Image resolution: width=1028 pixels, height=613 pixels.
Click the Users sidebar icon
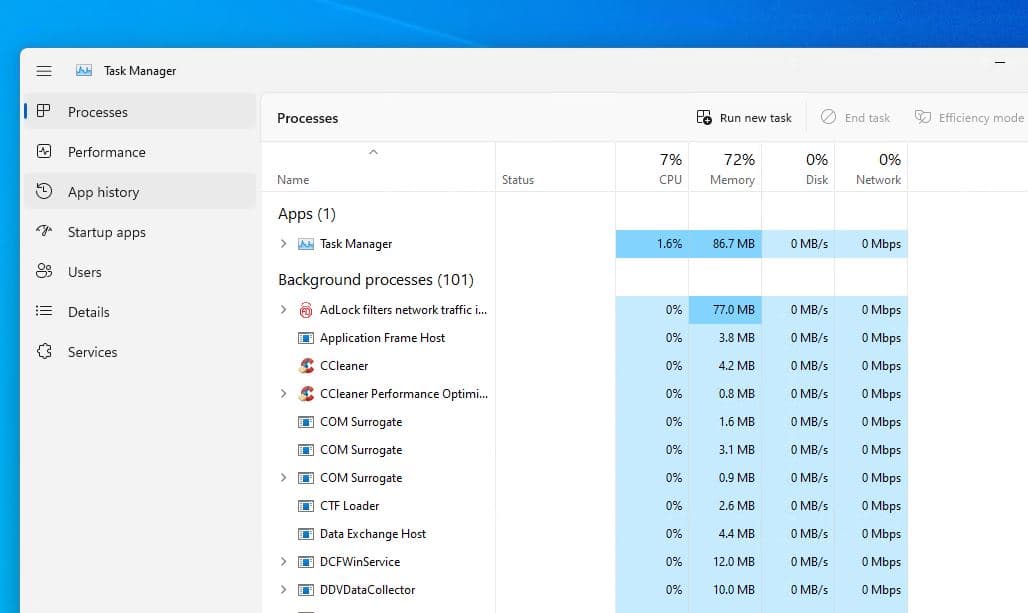(44, 271)
